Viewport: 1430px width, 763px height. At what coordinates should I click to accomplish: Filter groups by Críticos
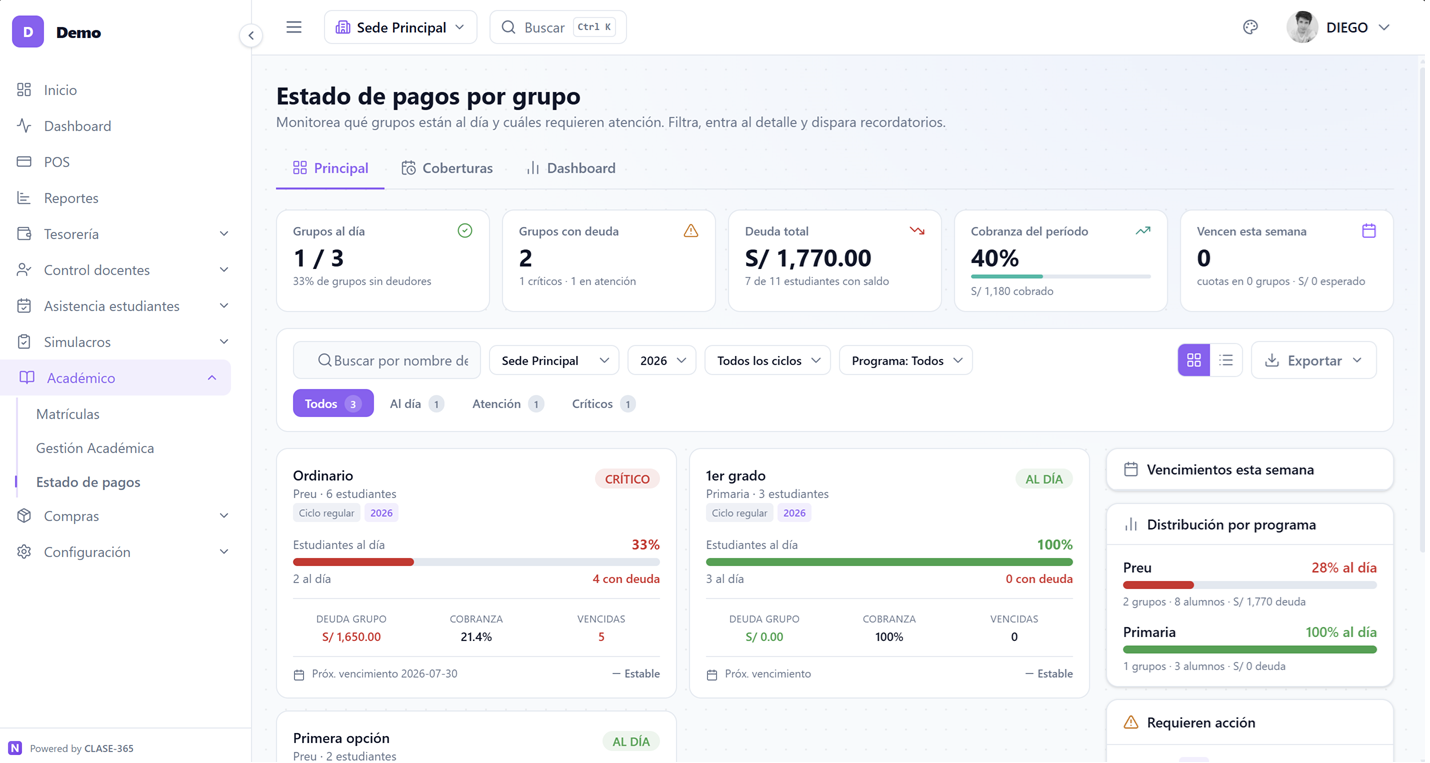[603, 404]
